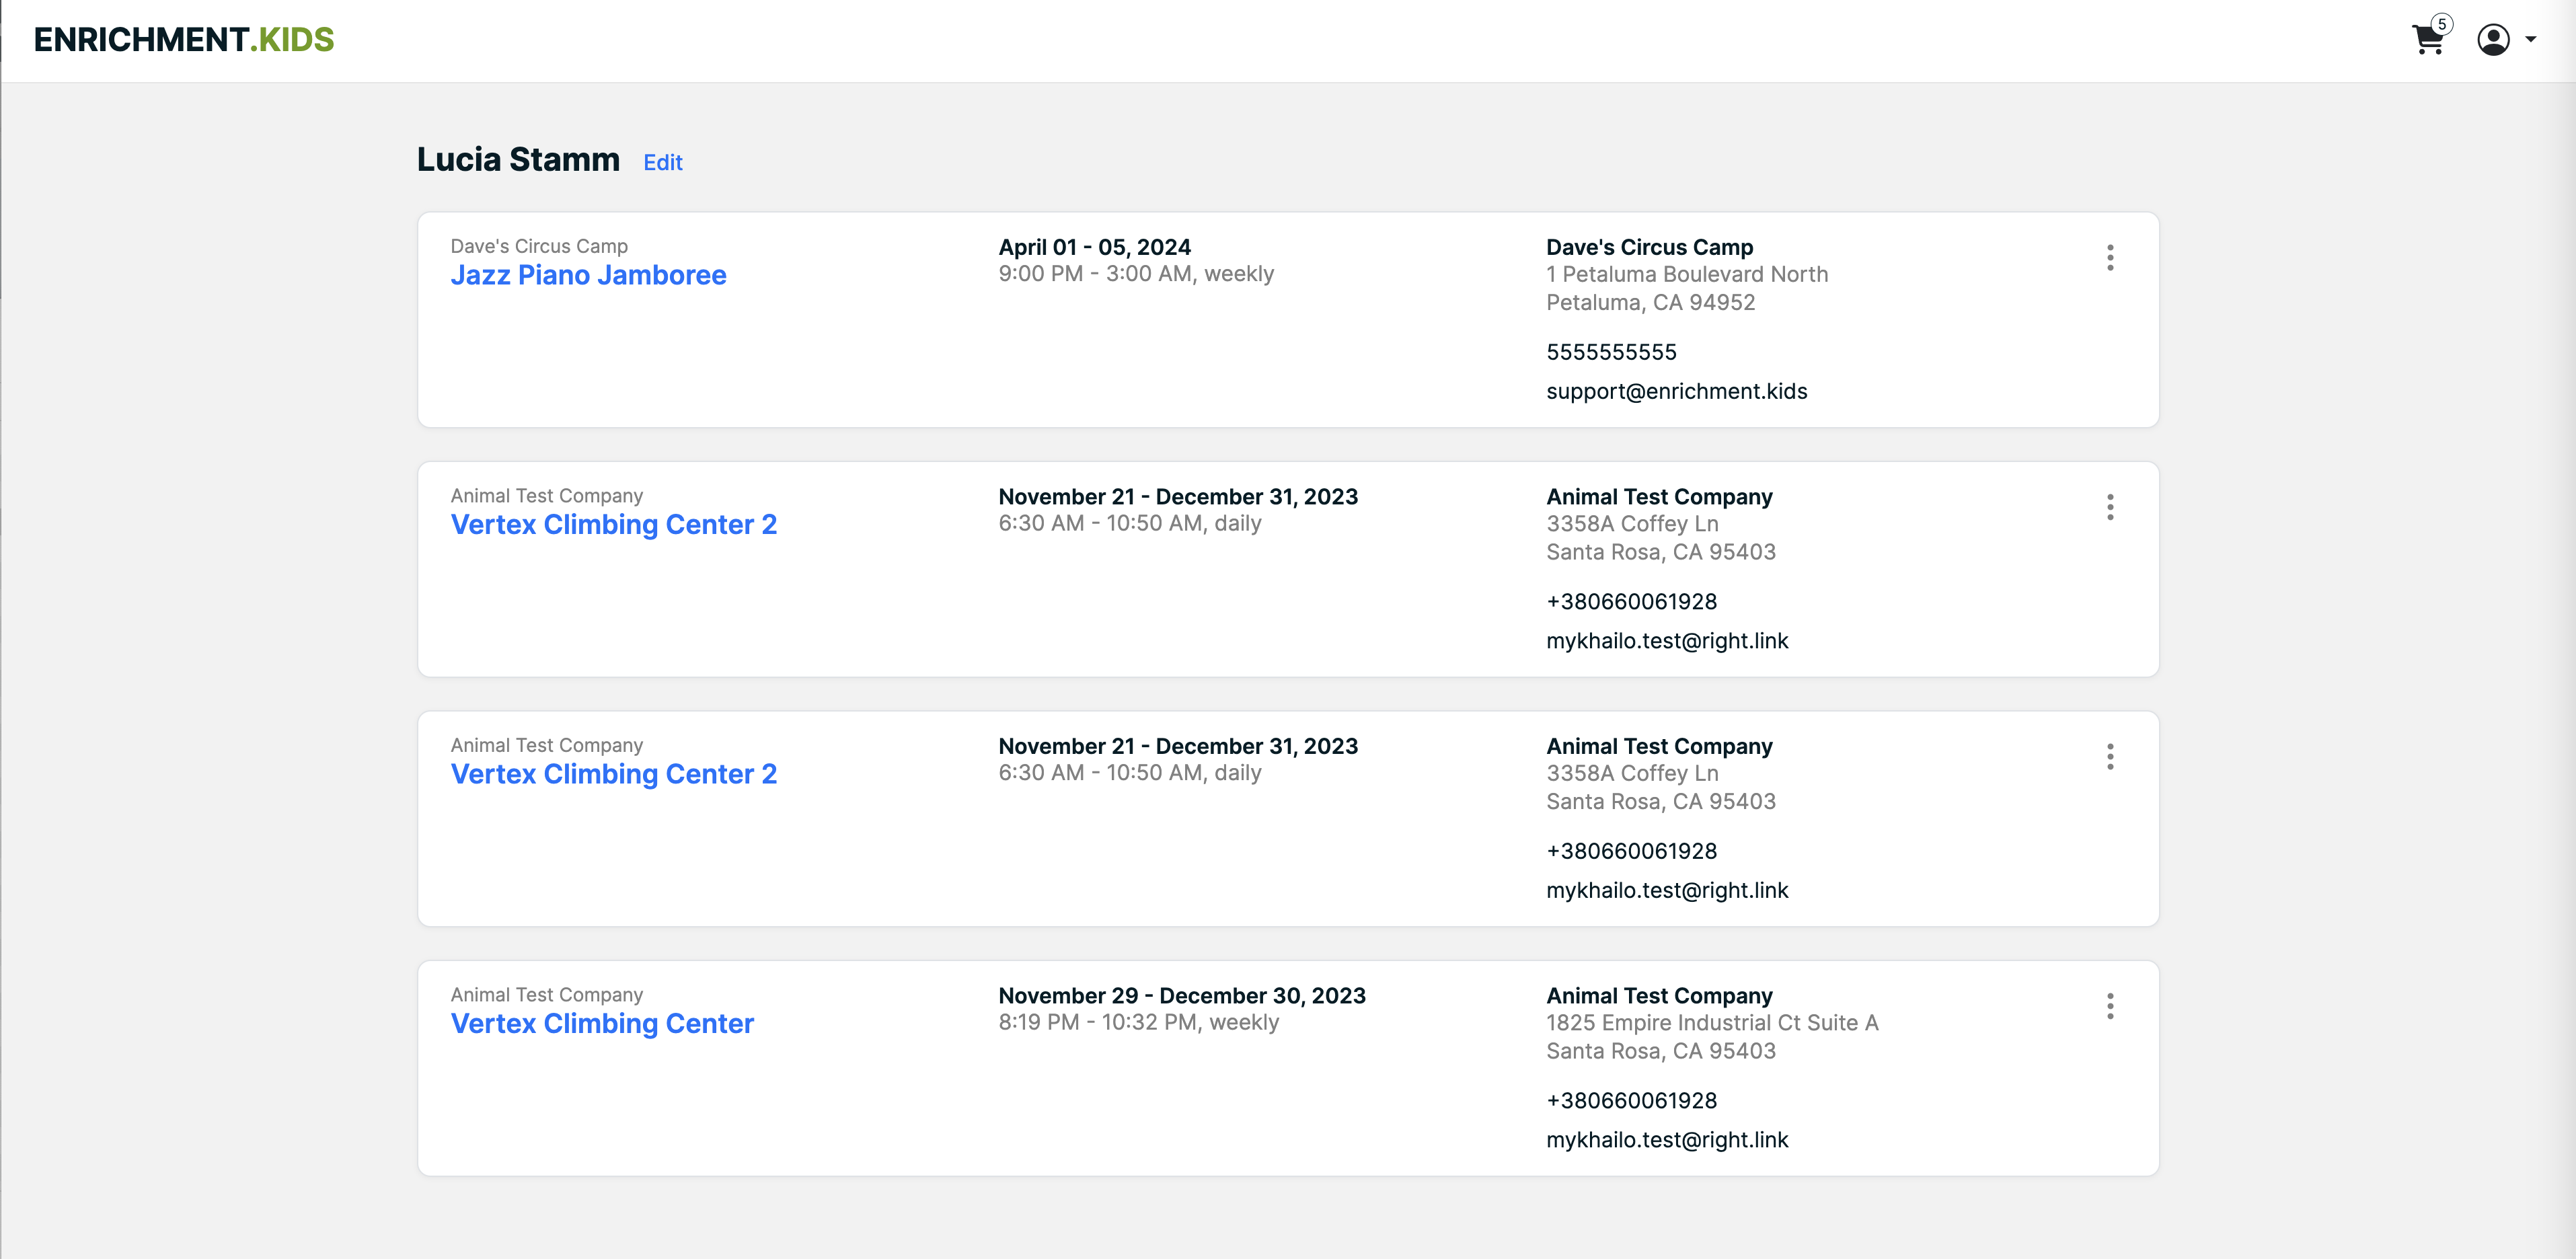This screenshot has height=1259, width=2576.
Task: Click April 01 - 05, 2024 date
Action: 1094,247
